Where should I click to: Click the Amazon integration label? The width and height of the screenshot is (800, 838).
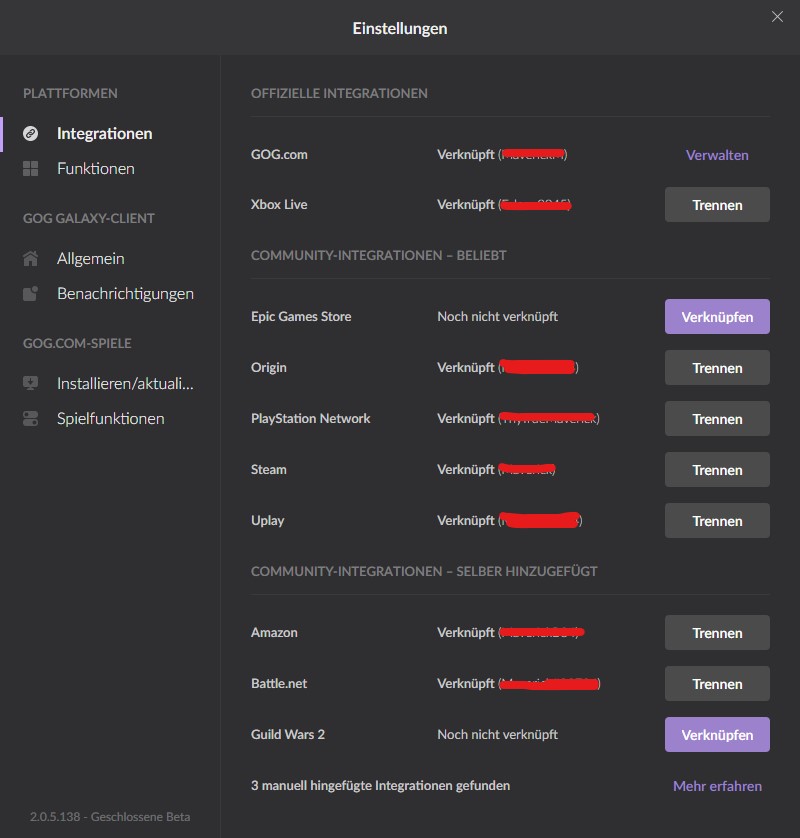coord(274,633)
